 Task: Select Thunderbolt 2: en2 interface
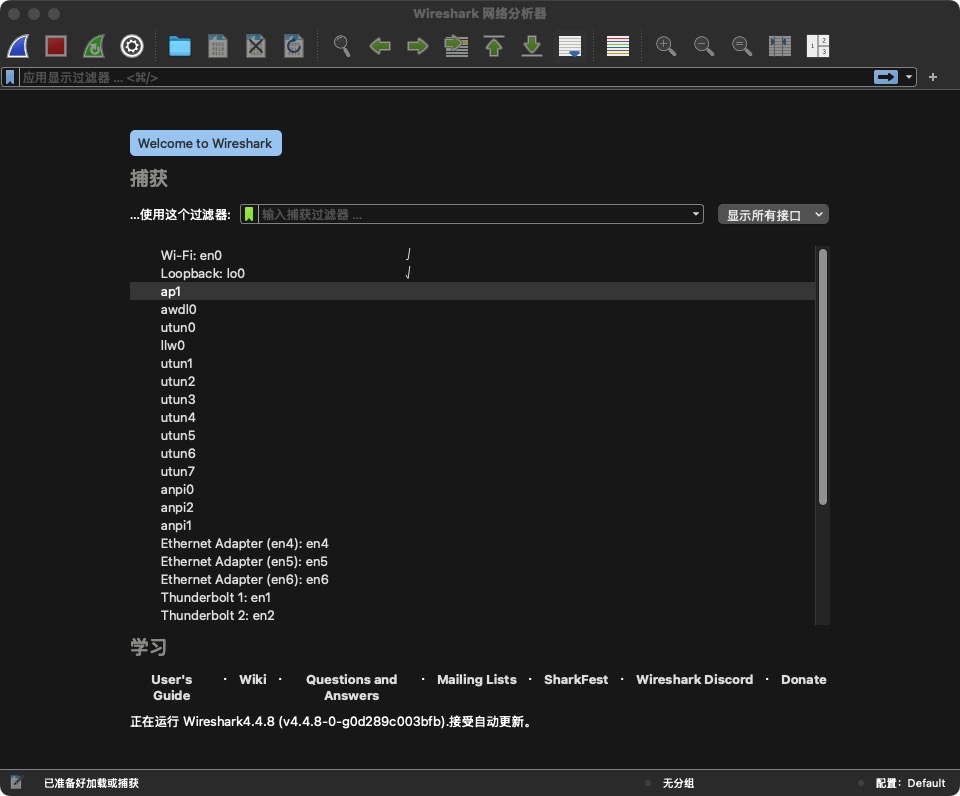click(472, 615)
